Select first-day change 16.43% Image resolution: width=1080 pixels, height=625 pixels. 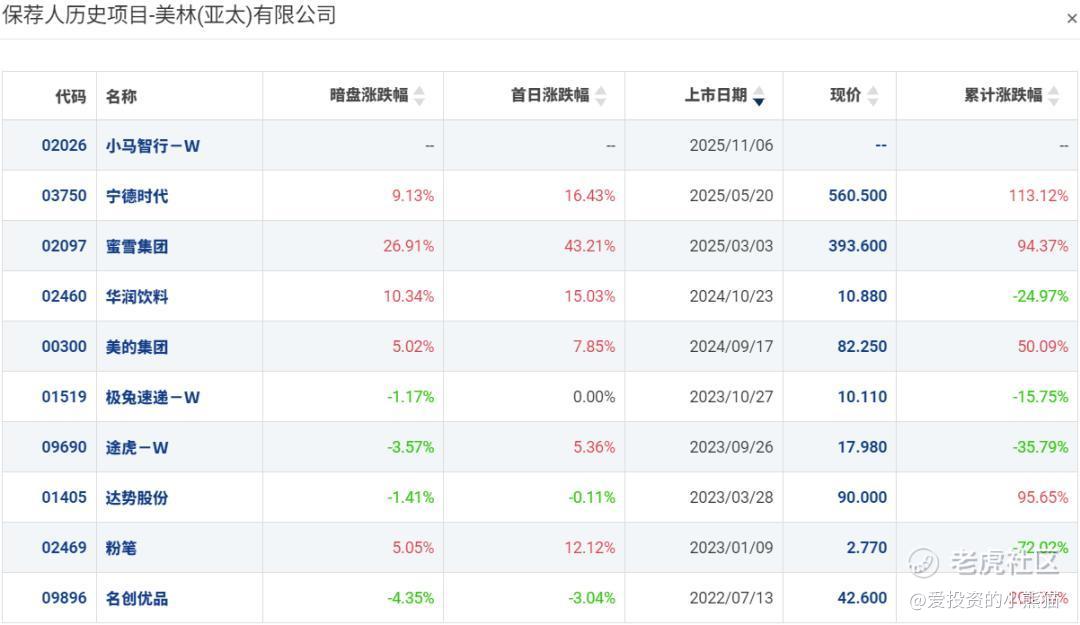(x=590, y=196)
